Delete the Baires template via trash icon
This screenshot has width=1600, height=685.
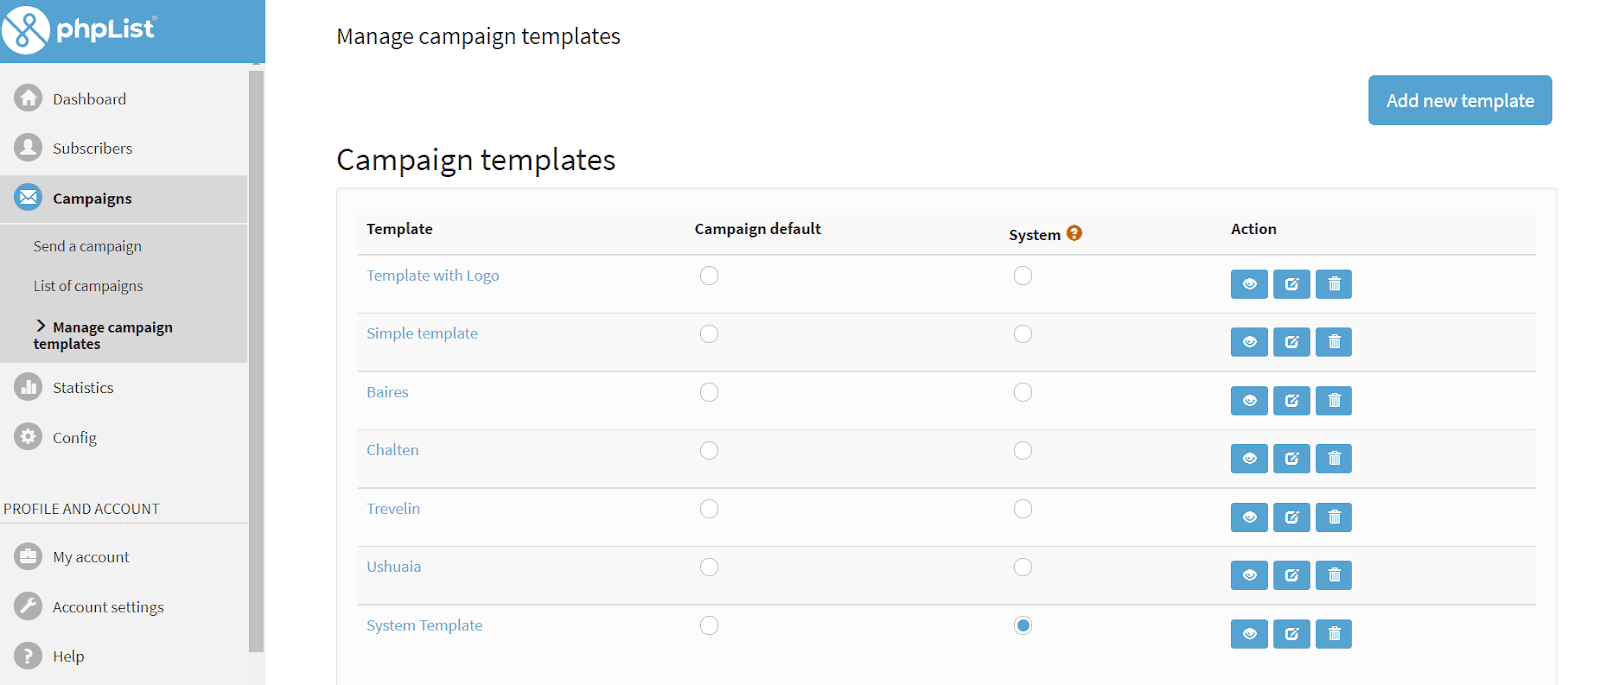(1333, 401)
